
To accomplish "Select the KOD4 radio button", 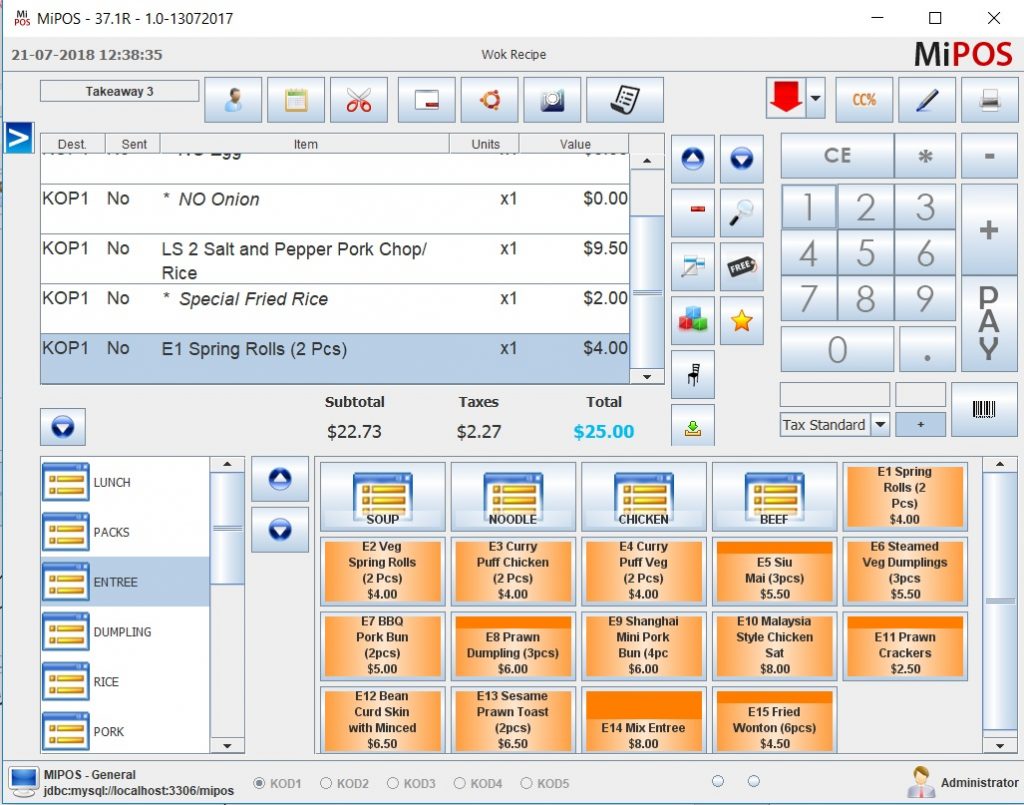I will tap(460, 783).
